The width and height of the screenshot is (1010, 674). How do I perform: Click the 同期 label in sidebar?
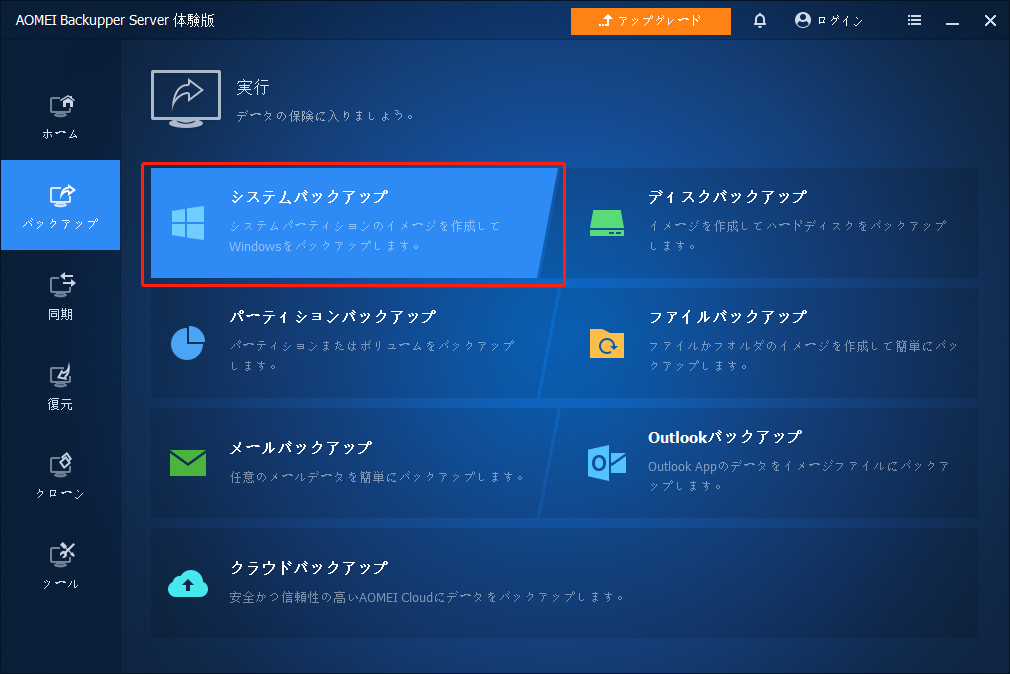pyautogui.click(x=61, y=314)
